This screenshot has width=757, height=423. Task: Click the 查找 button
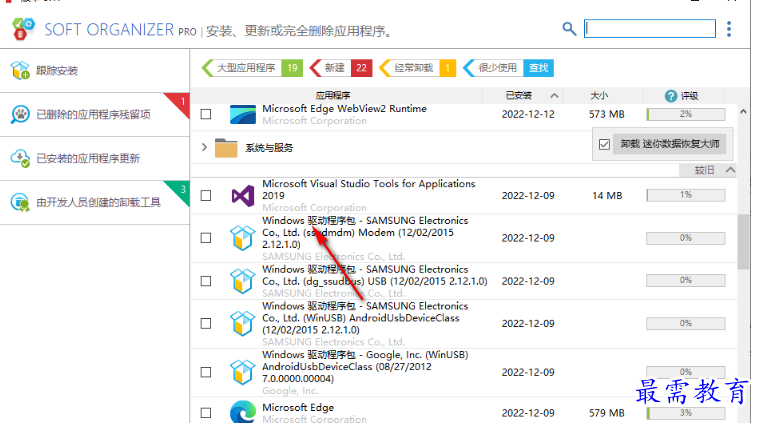coord(538,68)
